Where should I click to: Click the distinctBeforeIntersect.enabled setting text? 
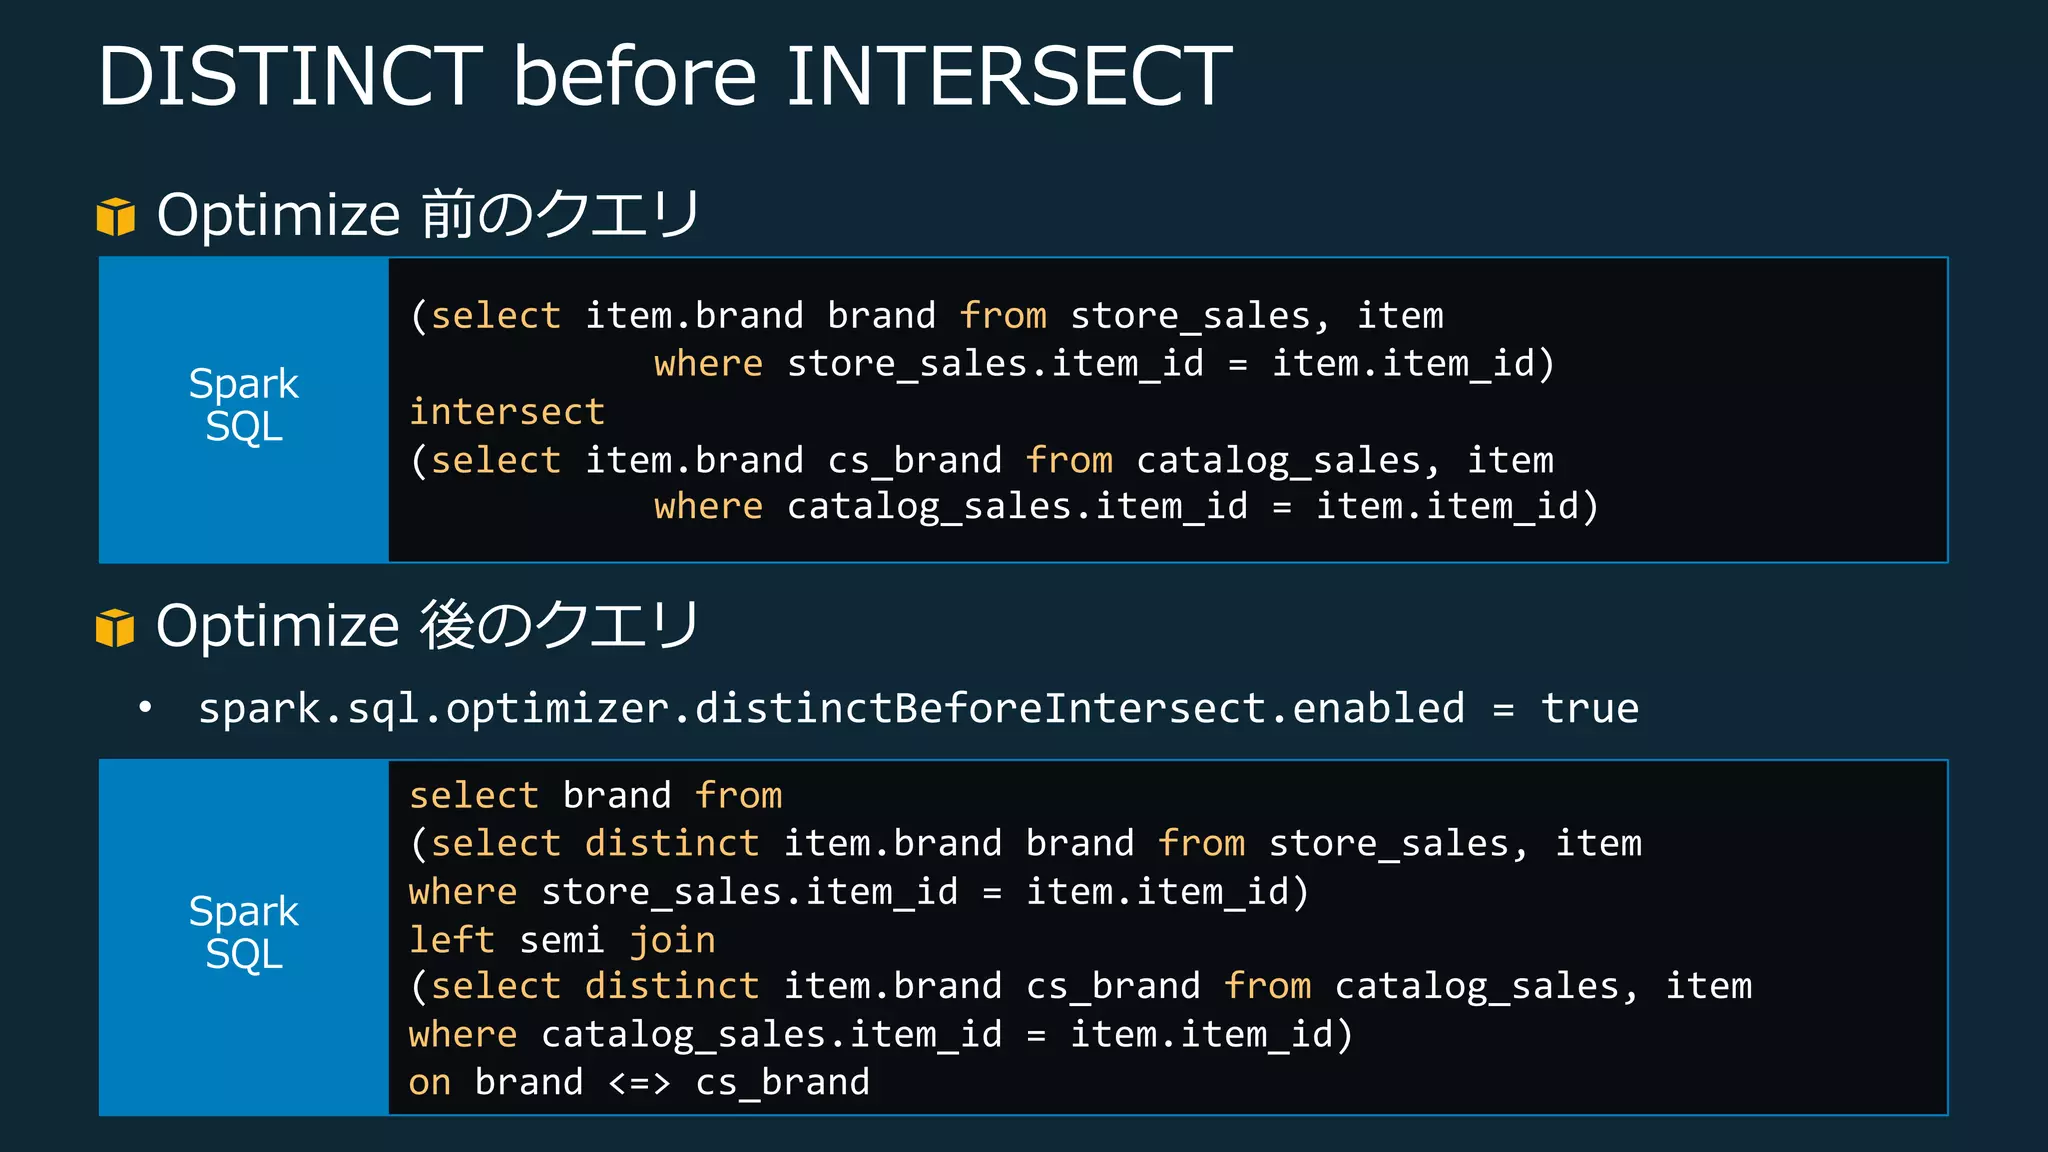click(918, 708)
